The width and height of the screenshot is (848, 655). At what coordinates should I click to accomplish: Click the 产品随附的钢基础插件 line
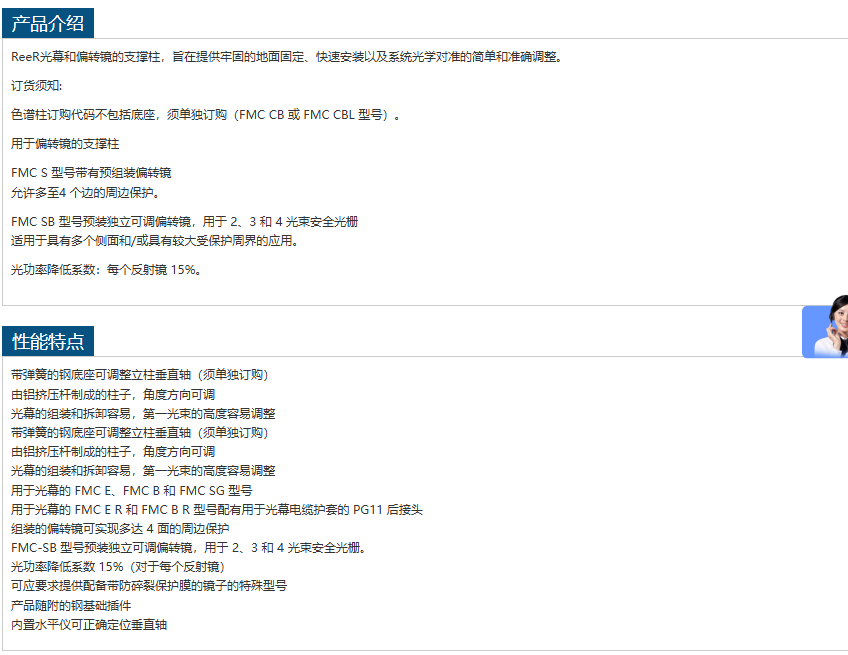coord(71,605)
